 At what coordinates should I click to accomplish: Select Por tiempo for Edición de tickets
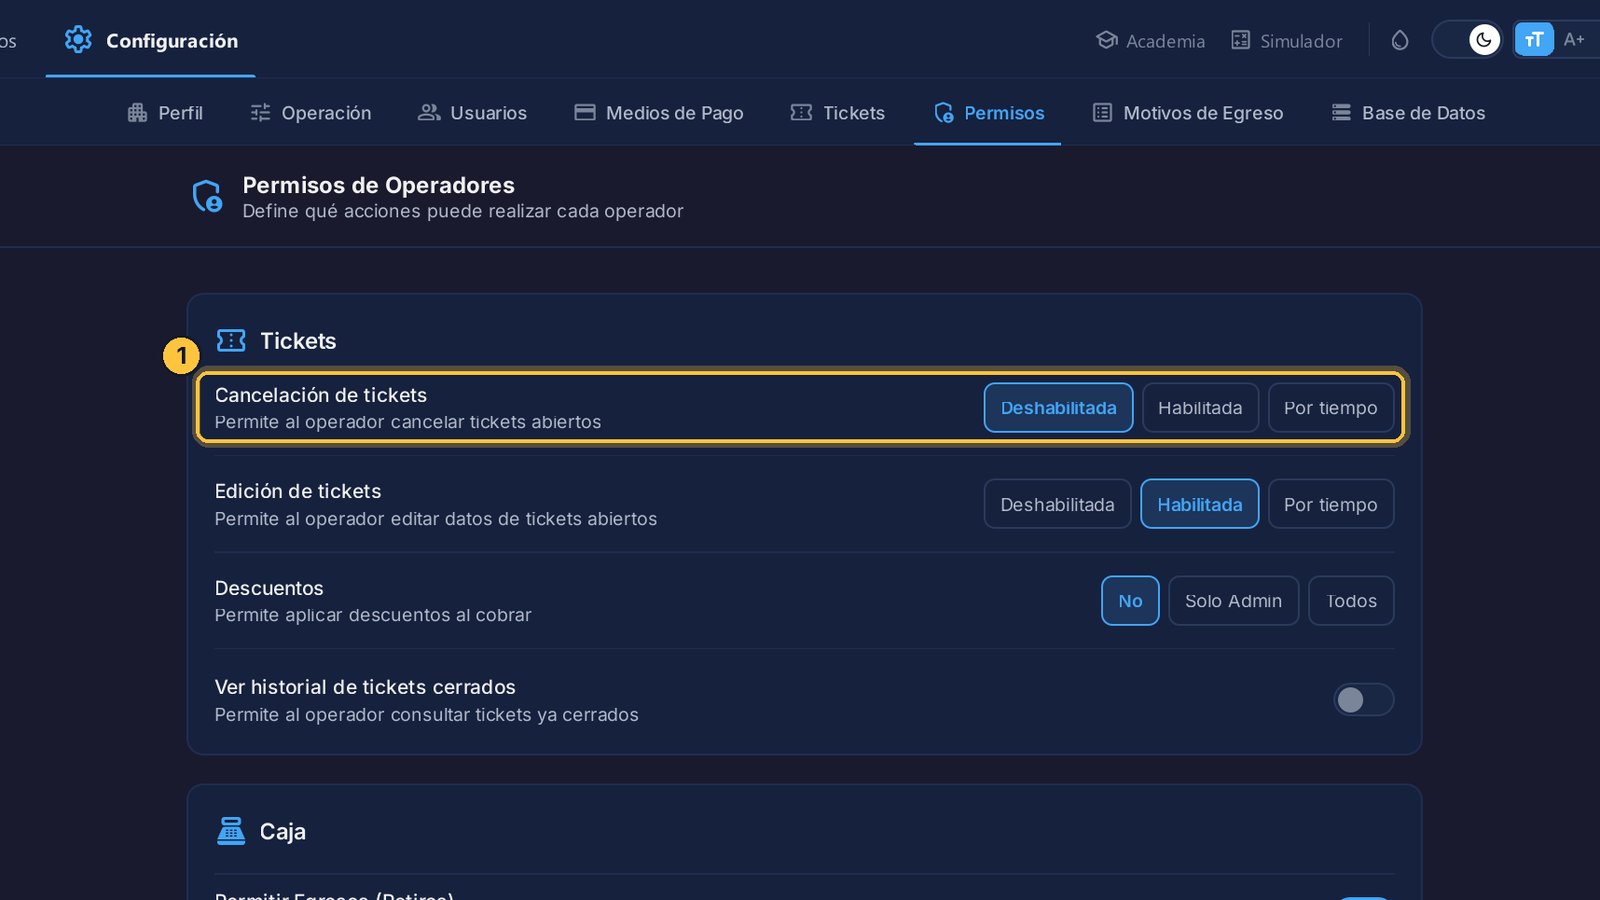[x=1331, y=504]
